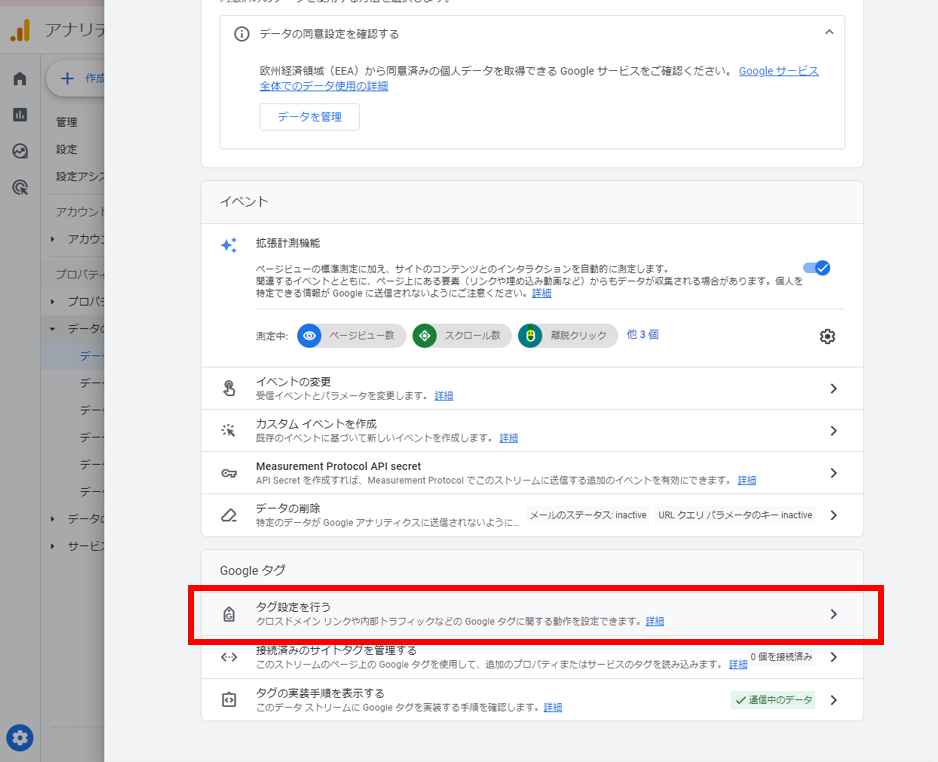Open the Explore icon in left rail
The height and width of the screenshot is (762, 938).
coord(20,151)
